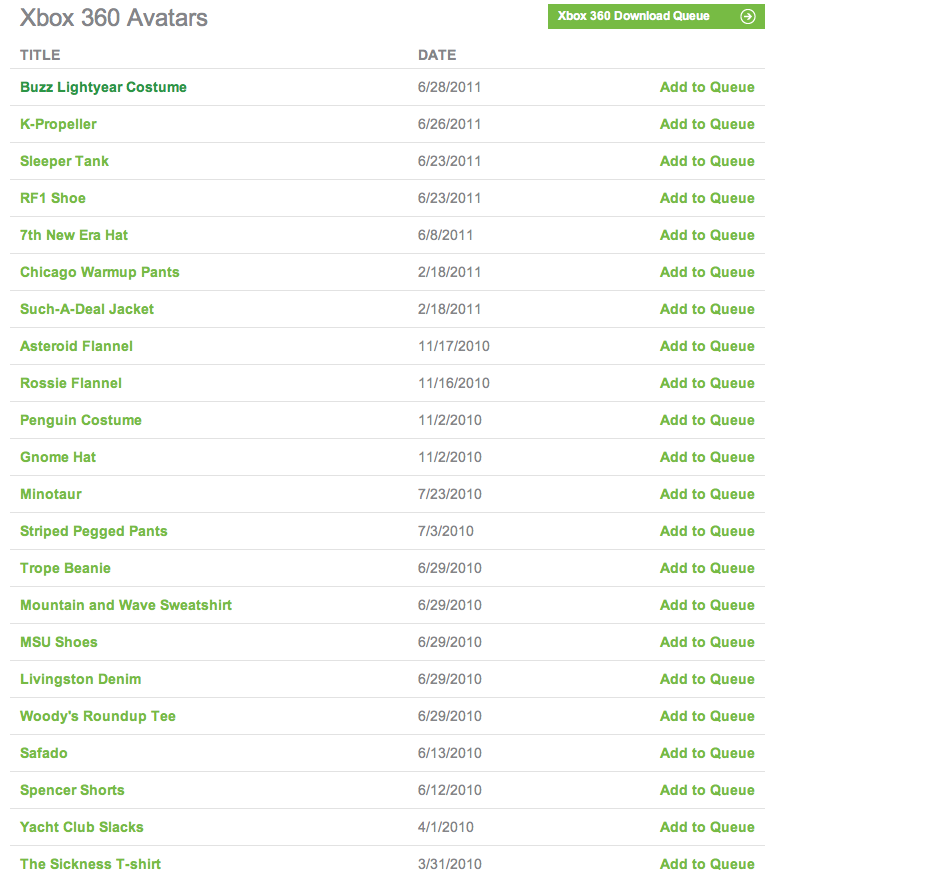
Task: Open Chicago Warmup Pants item
Action: pyautogui.click(x=99, y=272)
